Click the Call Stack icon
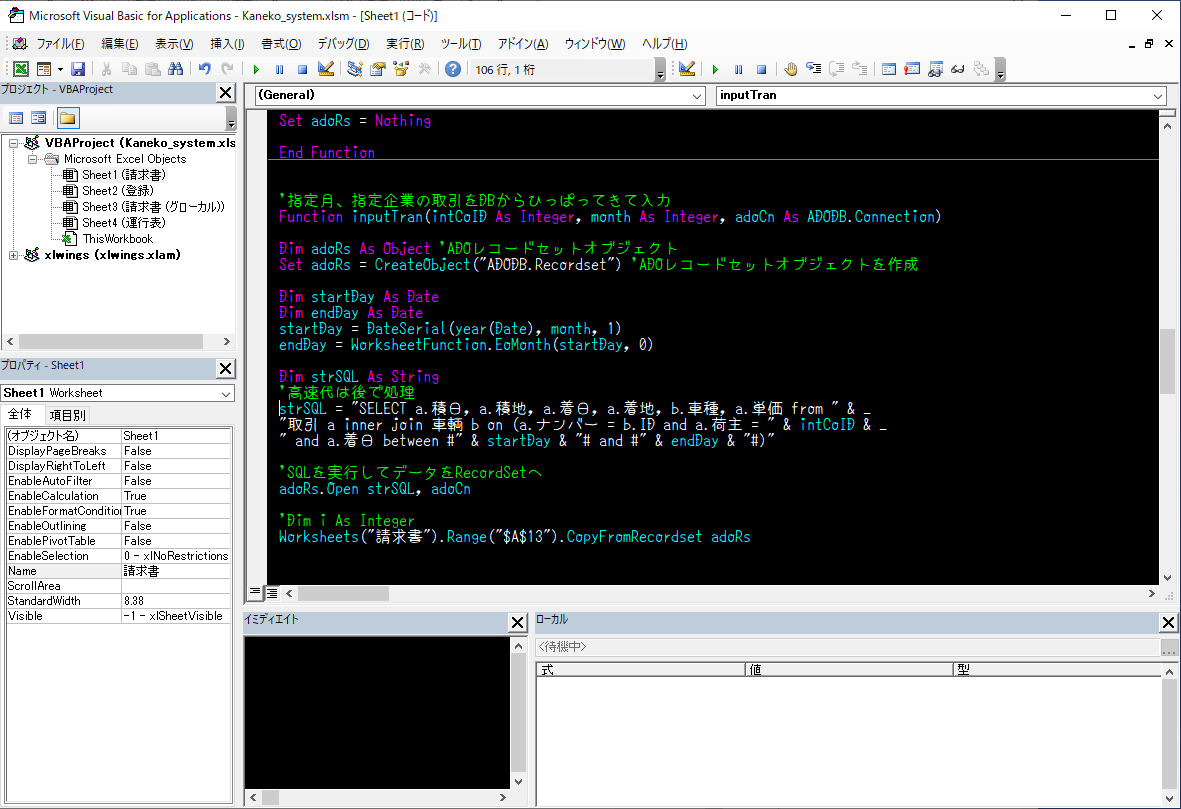The height and width of the screenshot is (809, 1181). pyautogui.click(x=981, y=69)
